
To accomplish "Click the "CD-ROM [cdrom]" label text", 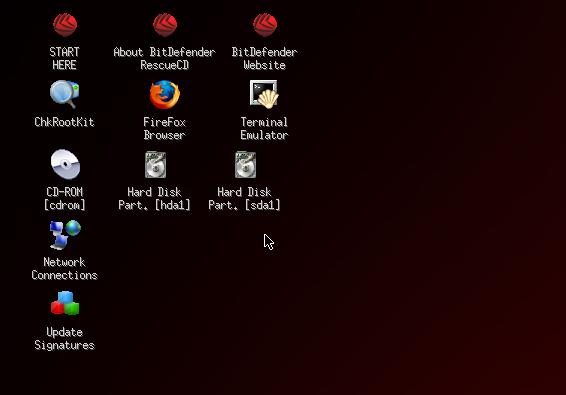I will (x=65, y=199).
